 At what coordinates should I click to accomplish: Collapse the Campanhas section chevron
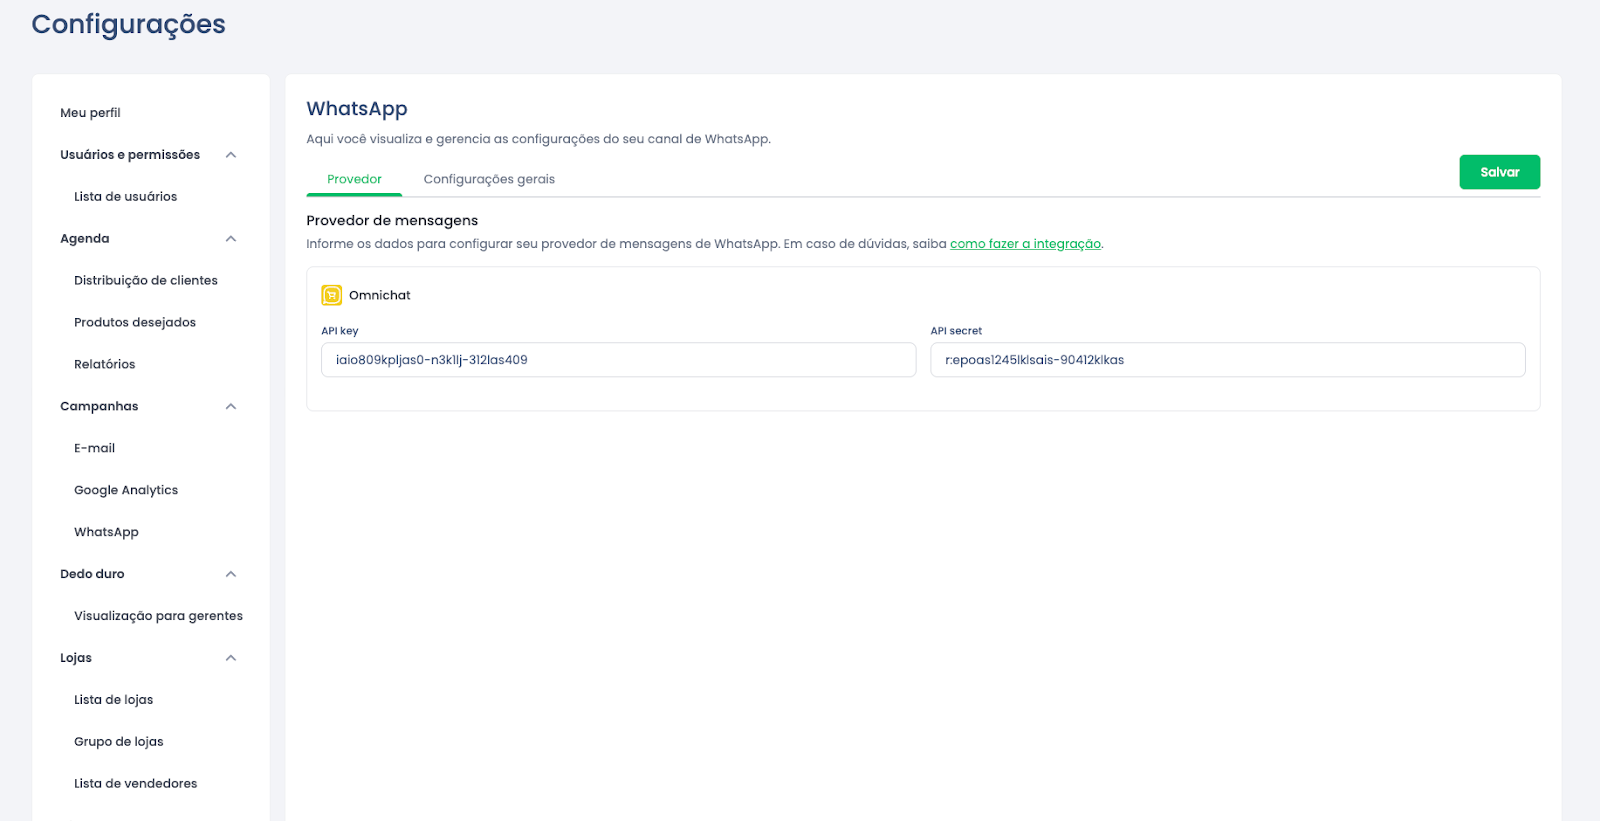coord(231,407)
